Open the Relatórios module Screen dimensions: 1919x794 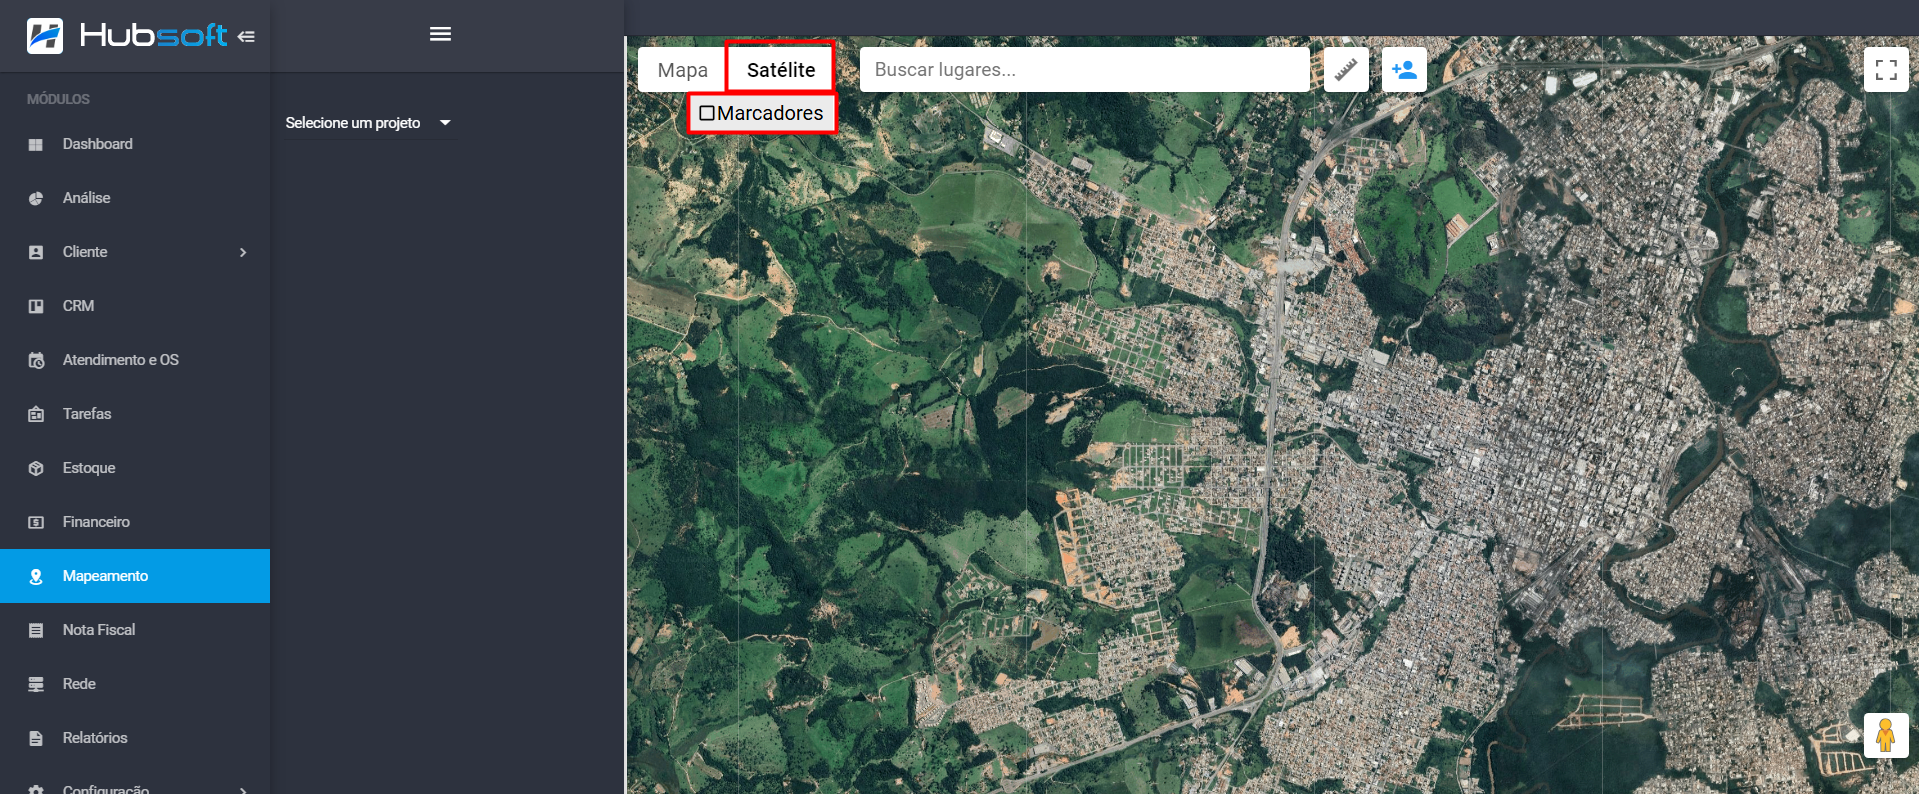[135, 738]
